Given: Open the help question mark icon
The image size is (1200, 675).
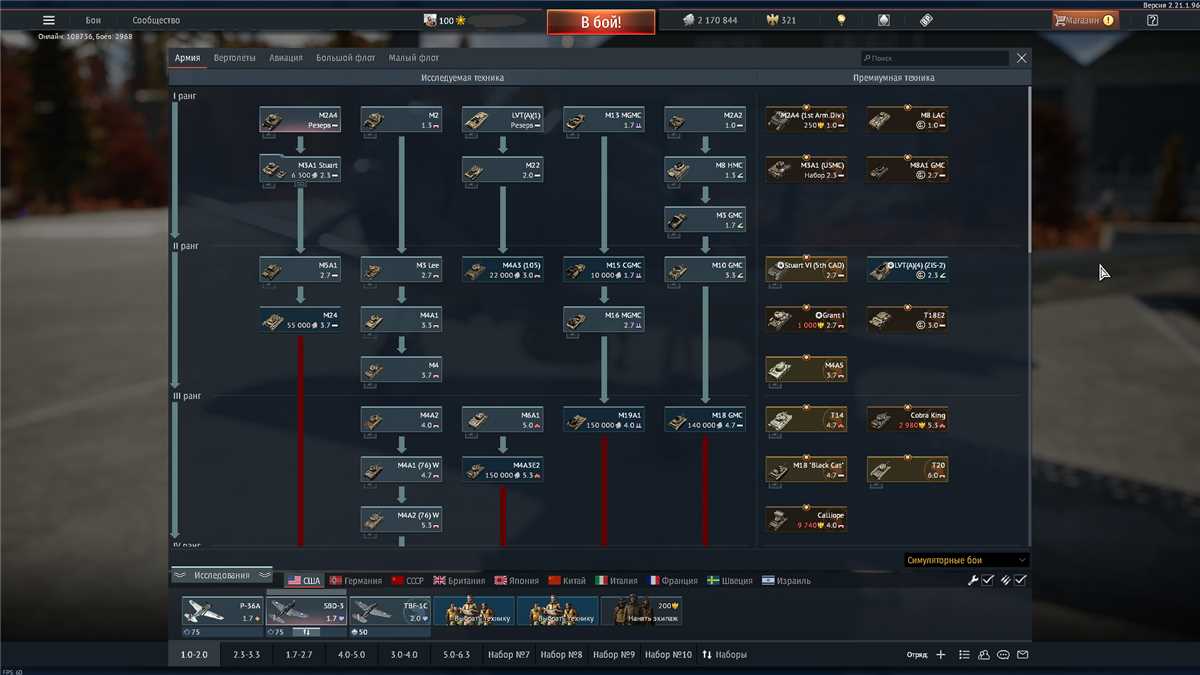Looking at the screenshot, I should tap(1152, 20).
